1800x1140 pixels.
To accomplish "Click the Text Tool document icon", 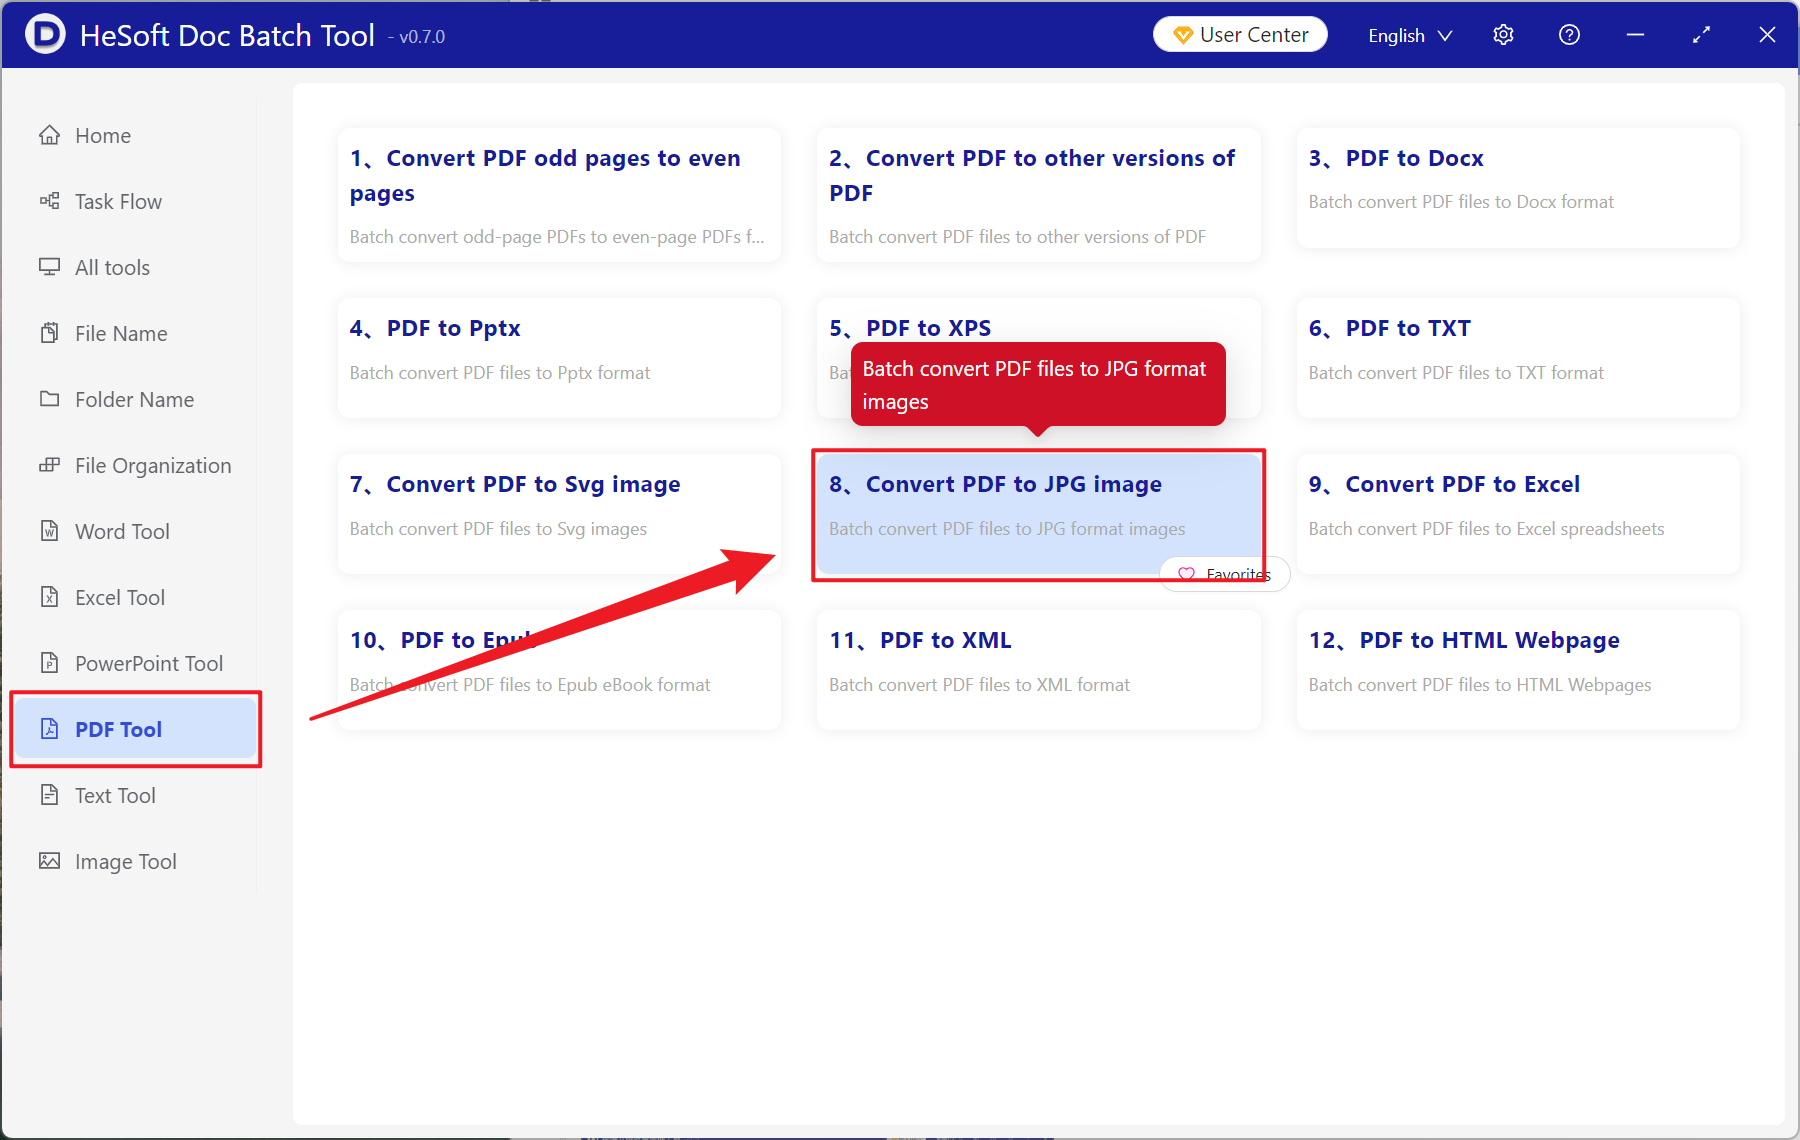I will click(49, 795).
